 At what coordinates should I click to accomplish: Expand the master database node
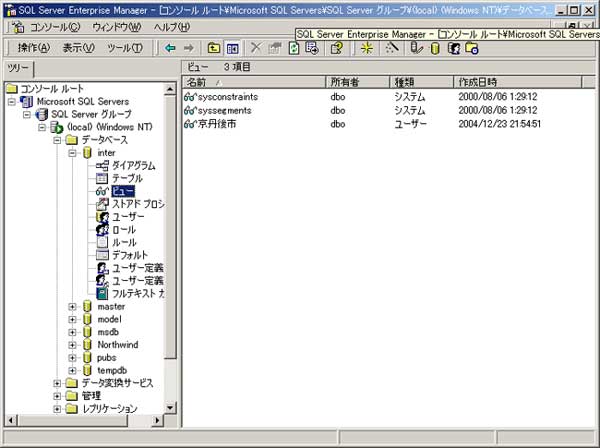(x=72, y=307)
